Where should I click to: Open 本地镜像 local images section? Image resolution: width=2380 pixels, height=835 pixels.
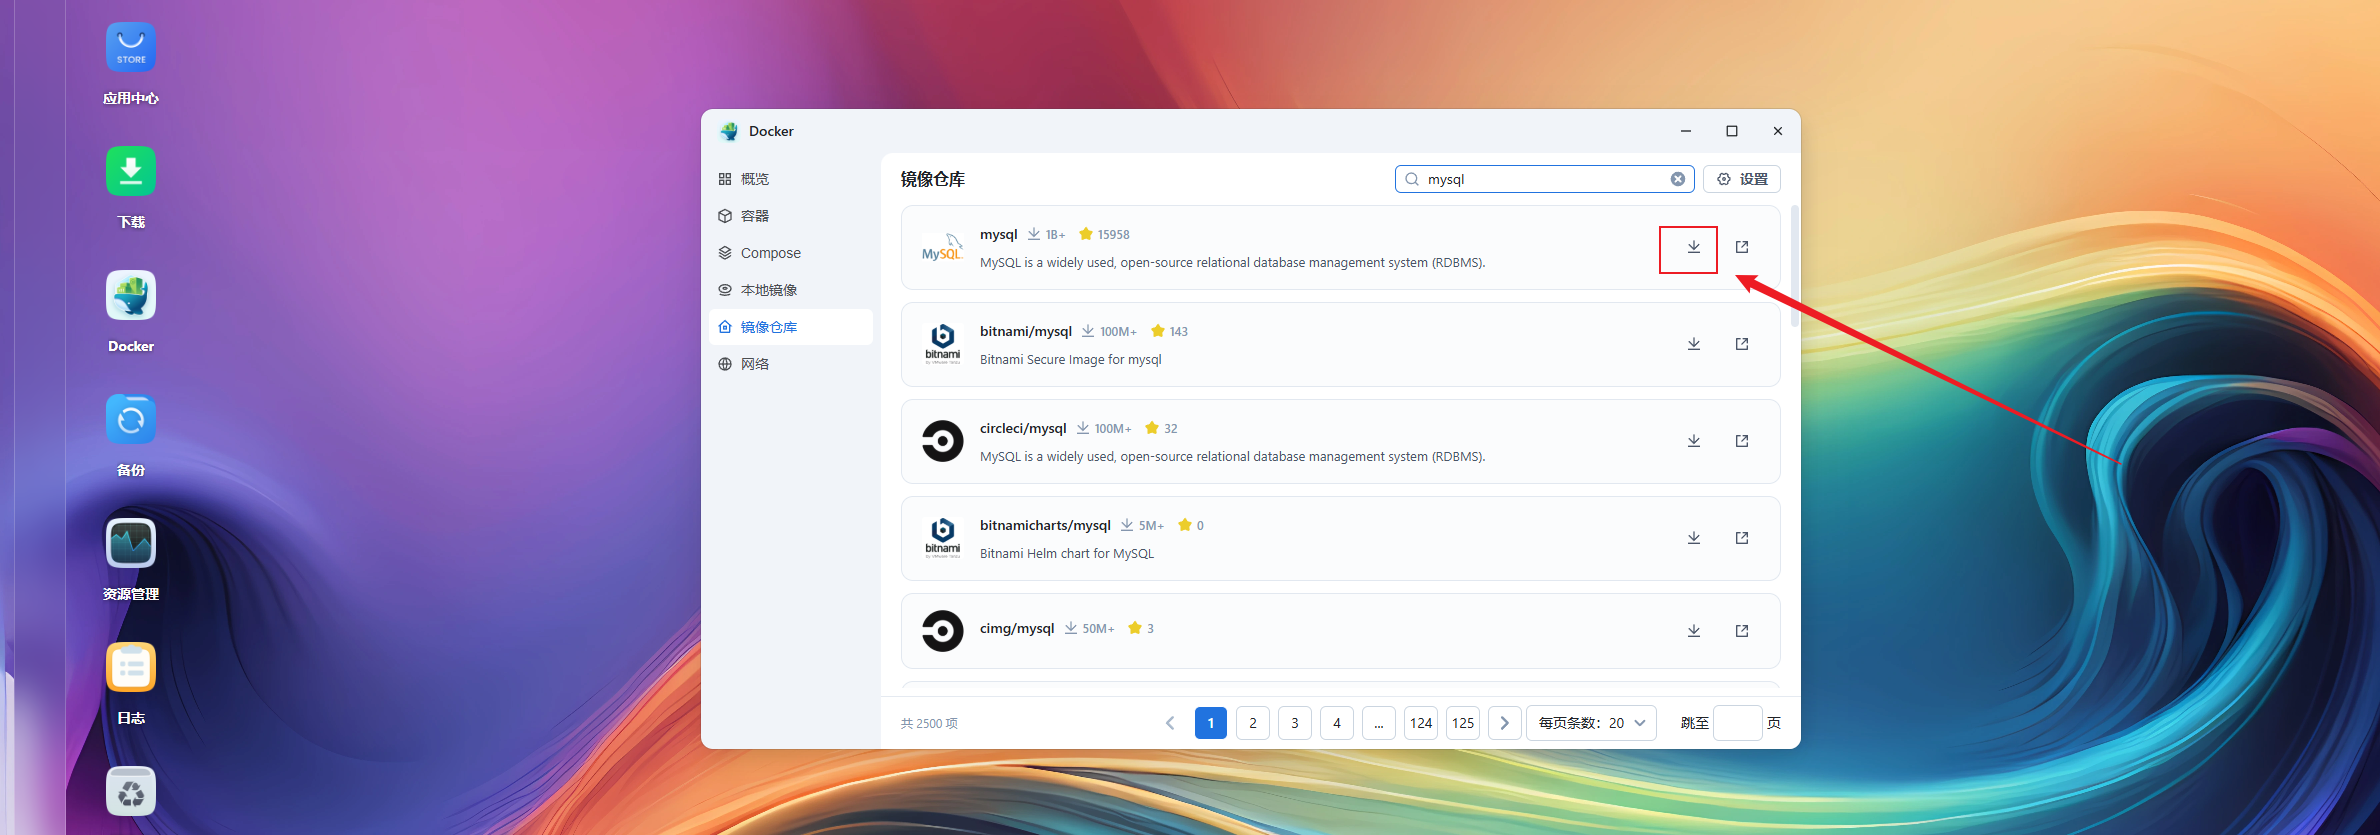(791, 290)
